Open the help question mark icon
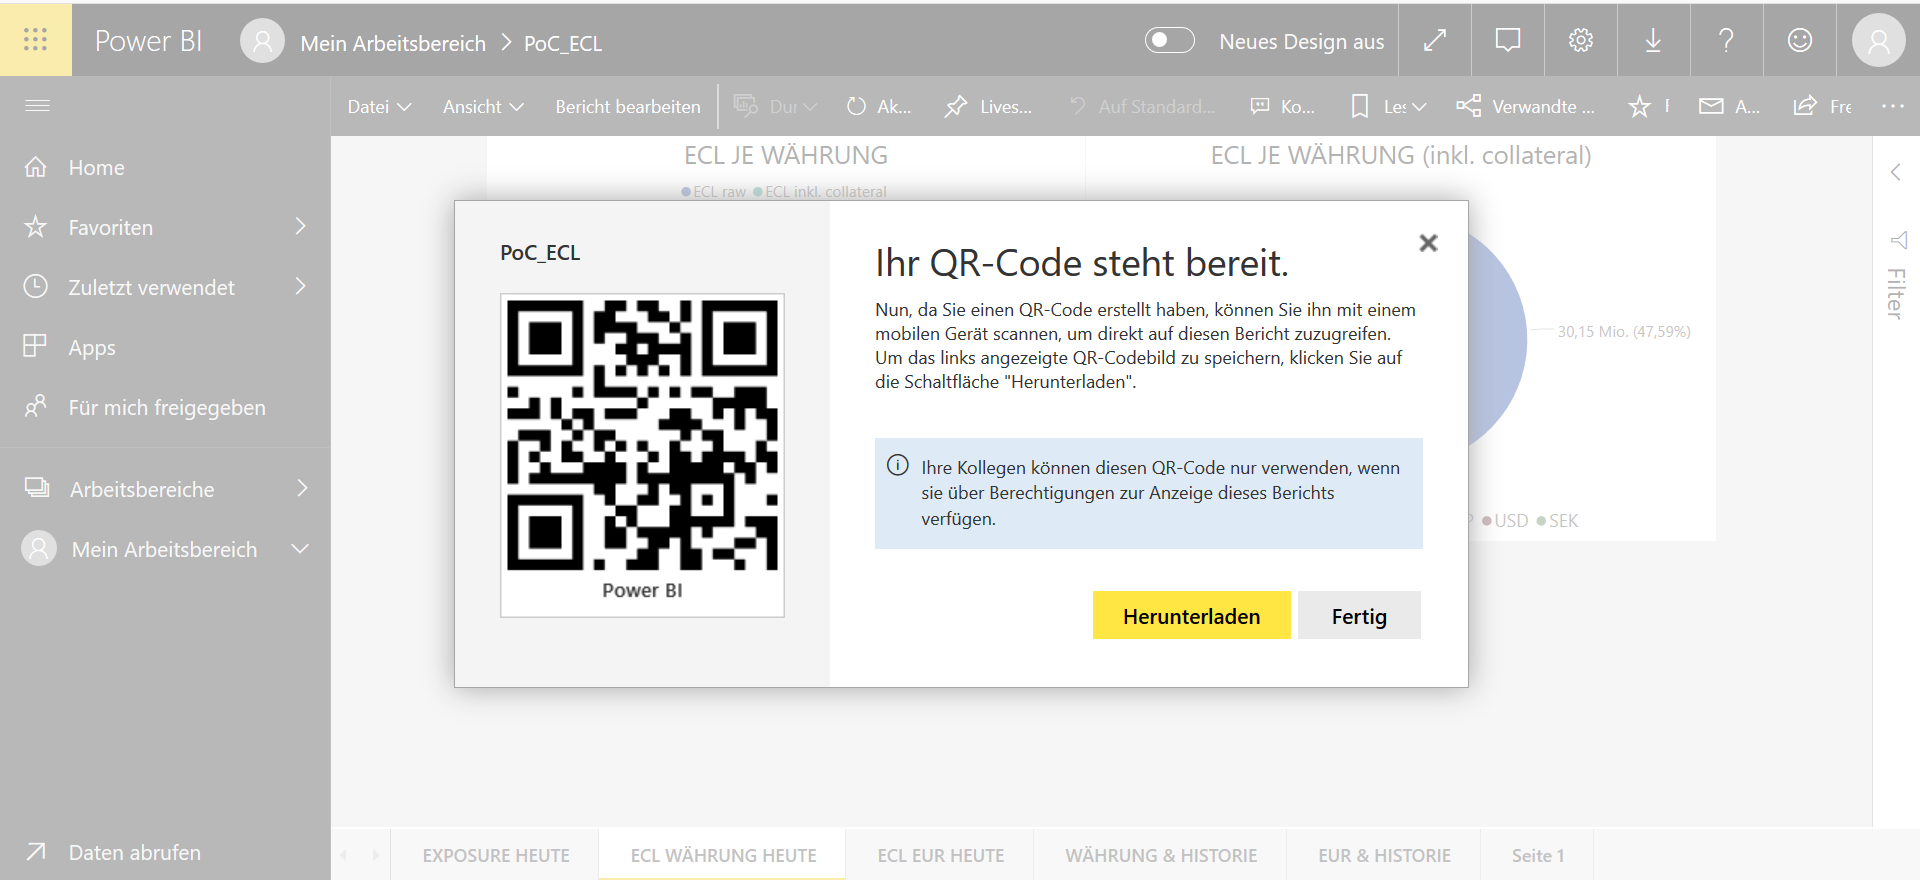The width and height of the screenshot is (1920, 880). (1726, 40)
